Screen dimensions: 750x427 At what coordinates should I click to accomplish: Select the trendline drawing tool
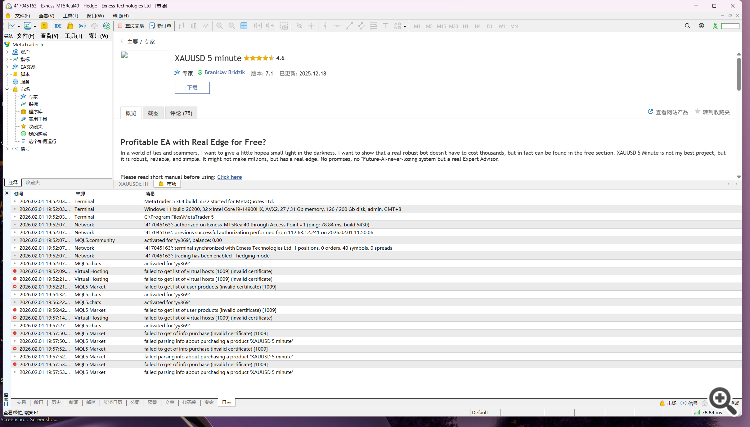pyautogui.click(x=349, y=26)
